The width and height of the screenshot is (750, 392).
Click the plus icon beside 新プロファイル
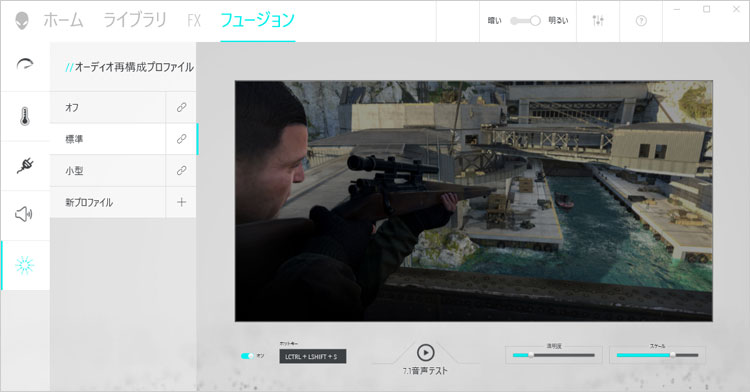pos(181,202)
